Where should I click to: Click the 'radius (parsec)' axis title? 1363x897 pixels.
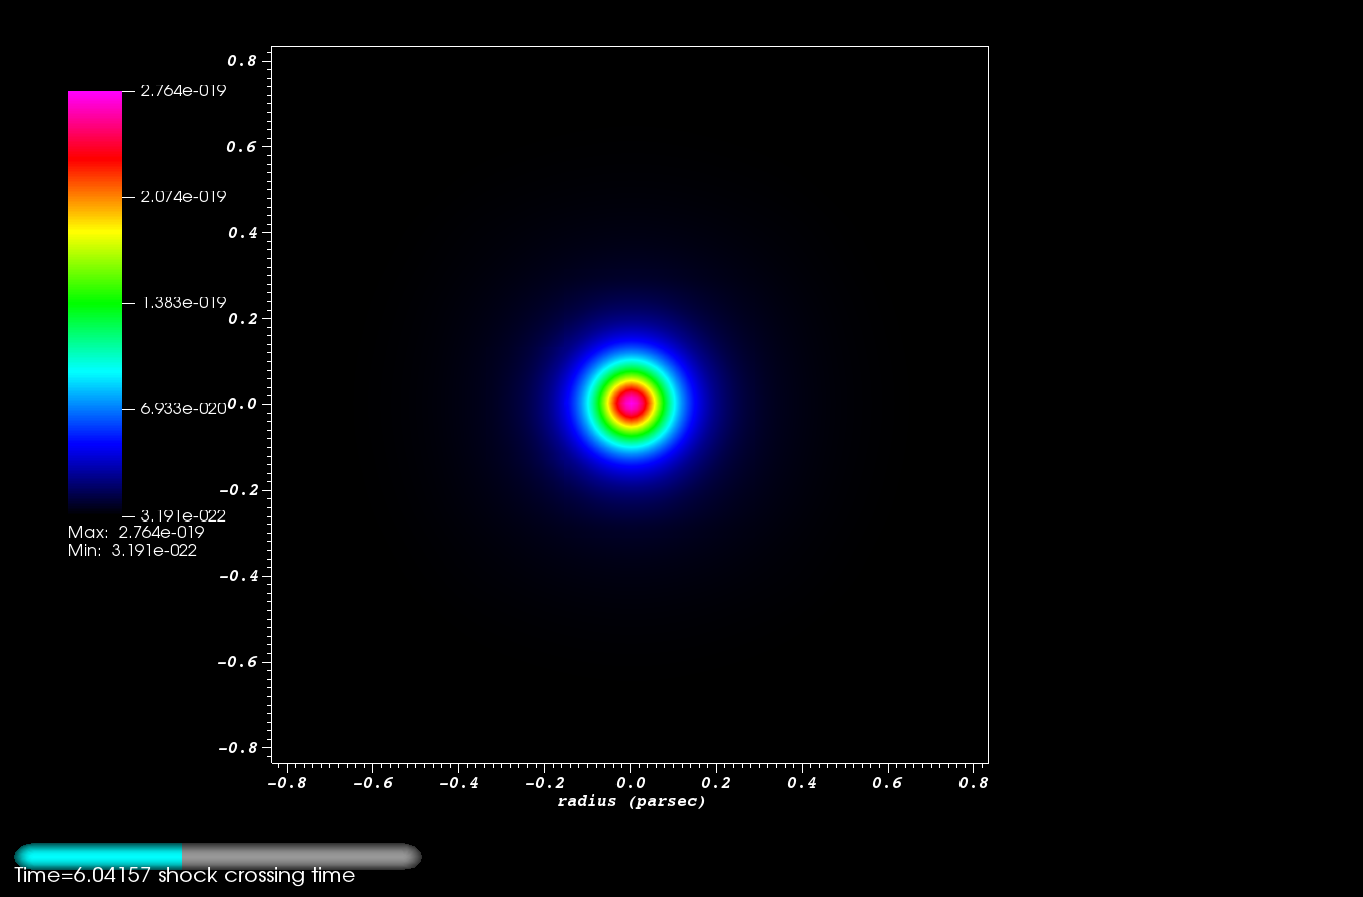click(632, 802)
